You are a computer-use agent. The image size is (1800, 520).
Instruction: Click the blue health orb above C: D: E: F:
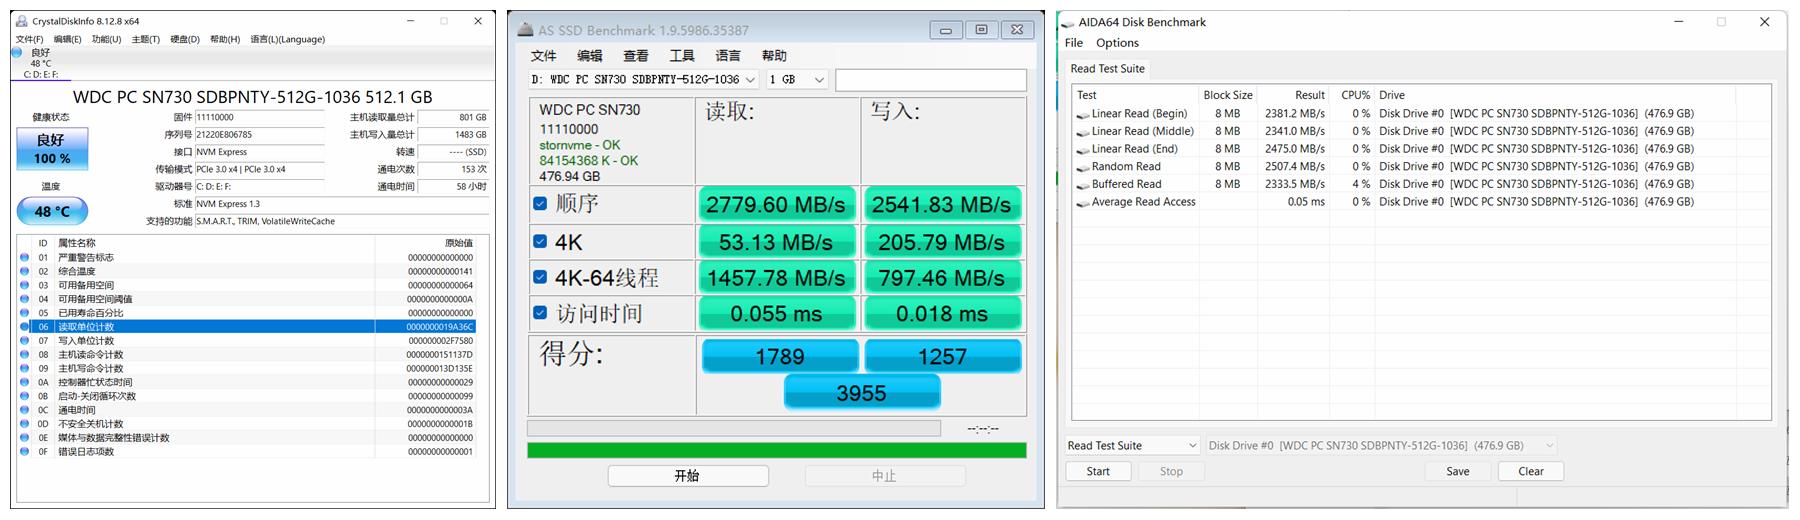tap(17, 52)
